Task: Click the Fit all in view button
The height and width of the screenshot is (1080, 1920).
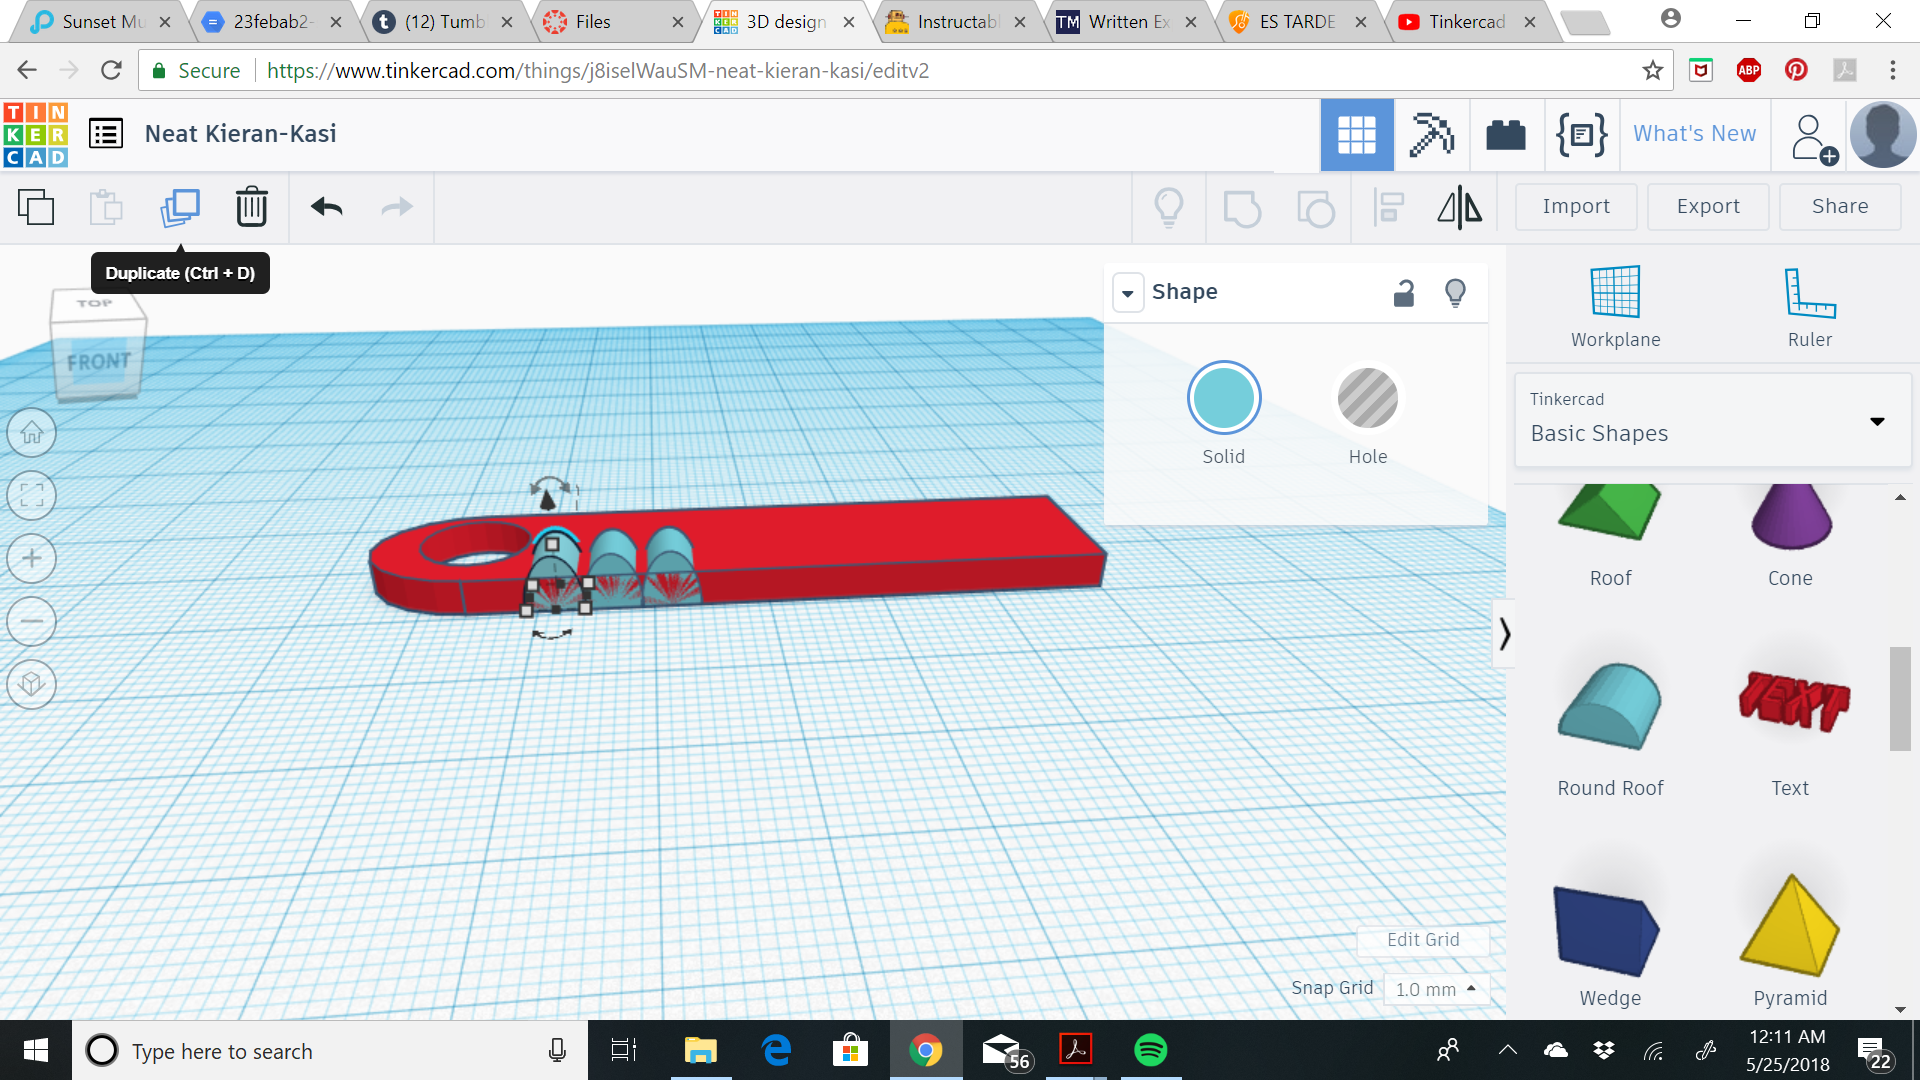Action: [32, 496]
